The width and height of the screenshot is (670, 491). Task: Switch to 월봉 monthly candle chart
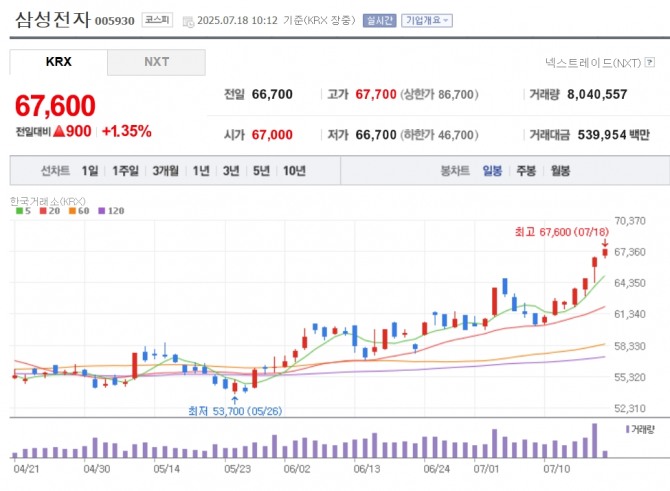point(559,171)
